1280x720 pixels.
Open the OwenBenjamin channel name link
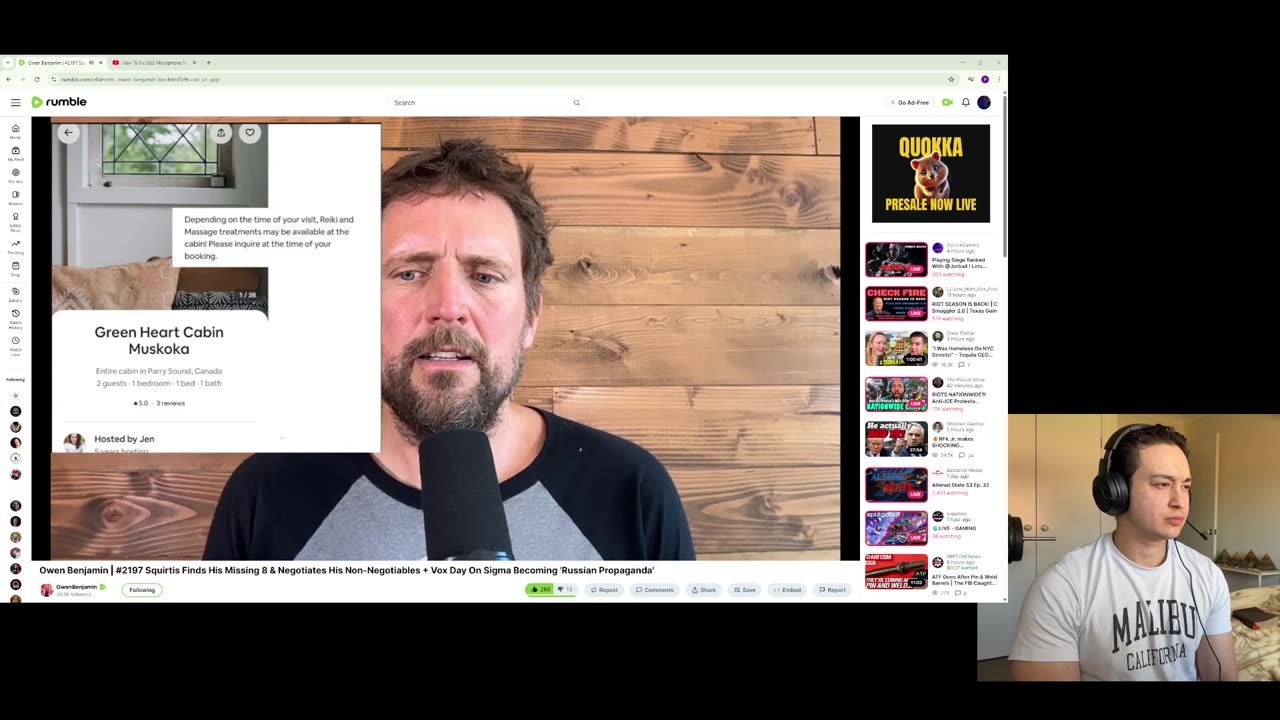(76, 587)
